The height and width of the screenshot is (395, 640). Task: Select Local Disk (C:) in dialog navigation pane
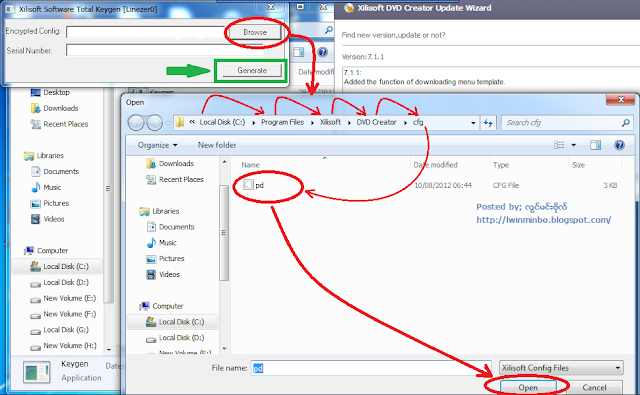click(x=175, y=322)
